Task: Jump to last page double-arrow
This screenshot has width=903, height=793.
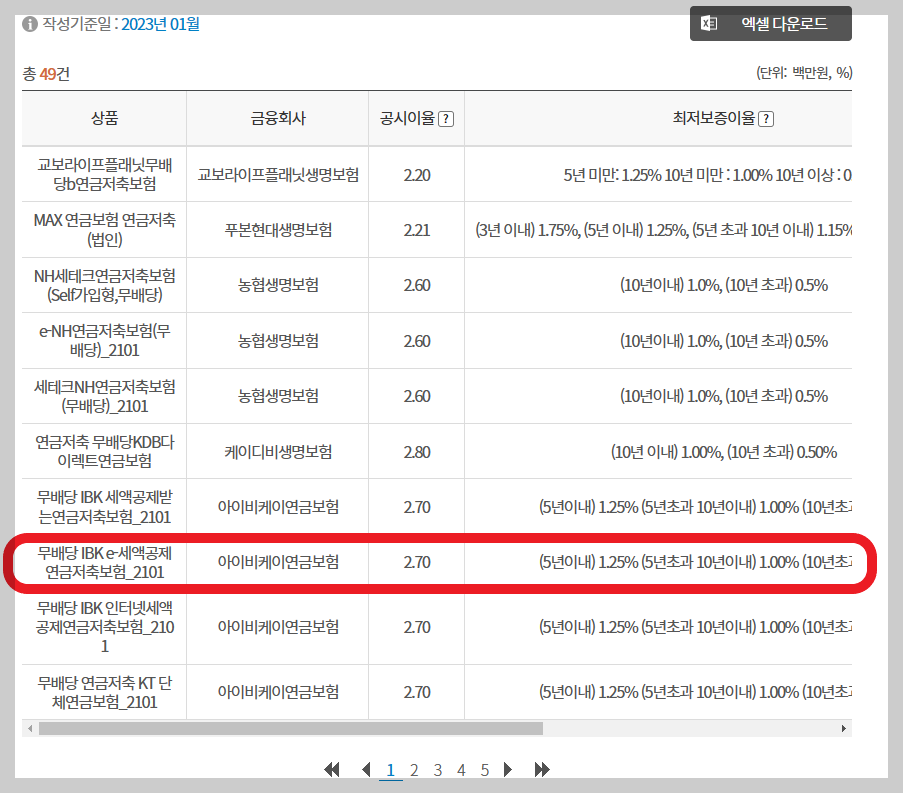Action: pyautogui.click(x=542, y=769)
